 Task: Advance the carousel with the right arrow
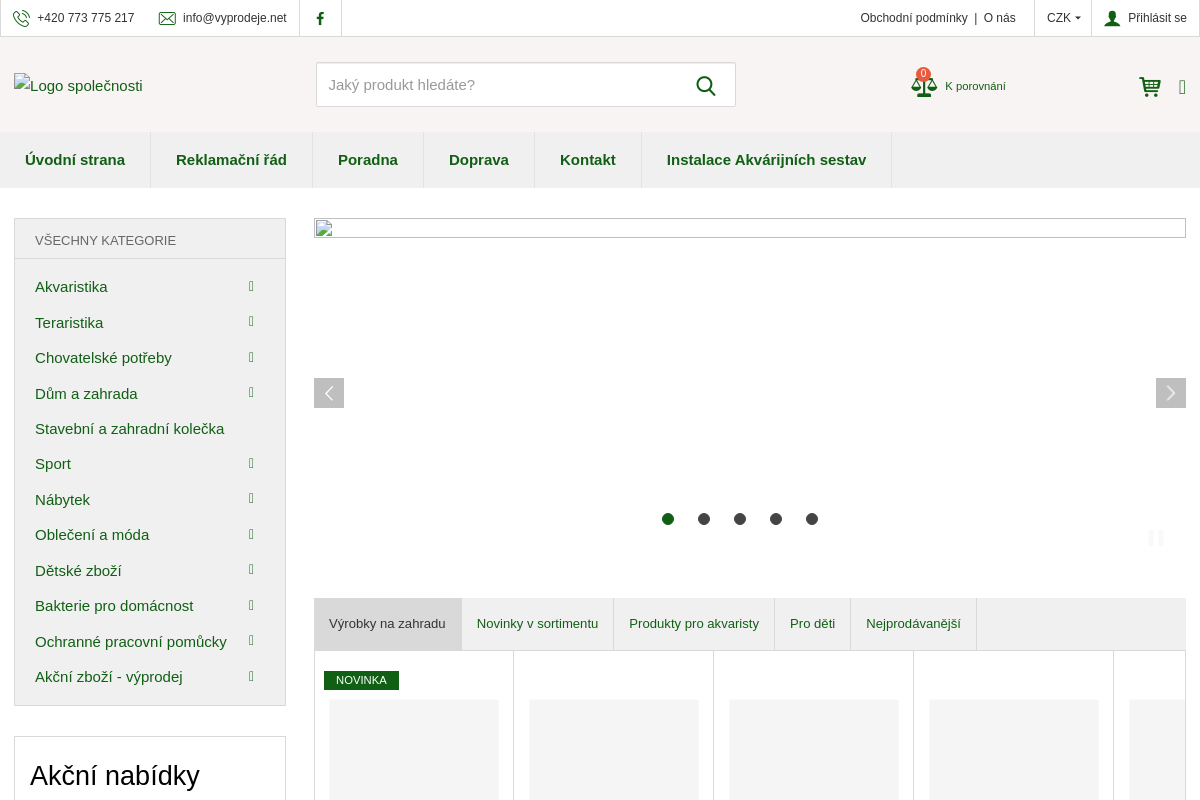coord(1170,393)
